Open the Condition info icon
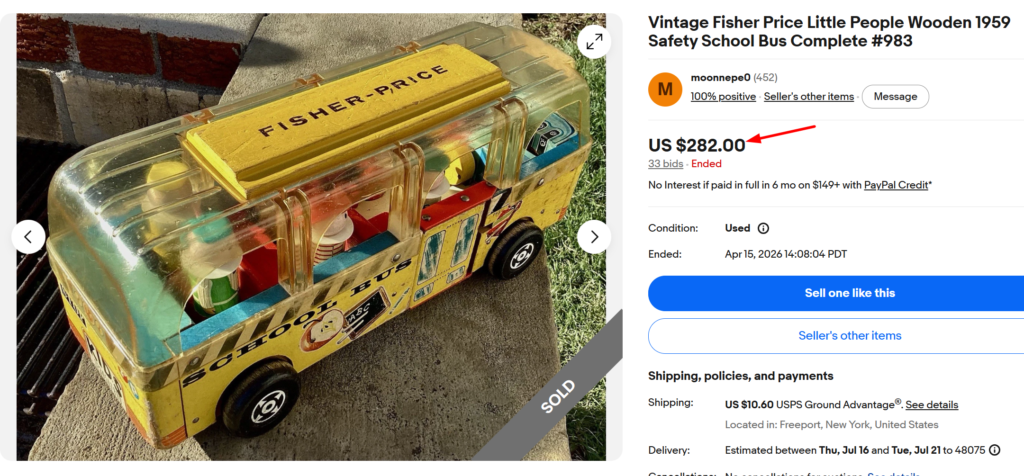The height and width of the screenshot is (476, 1024). point(763,229)
